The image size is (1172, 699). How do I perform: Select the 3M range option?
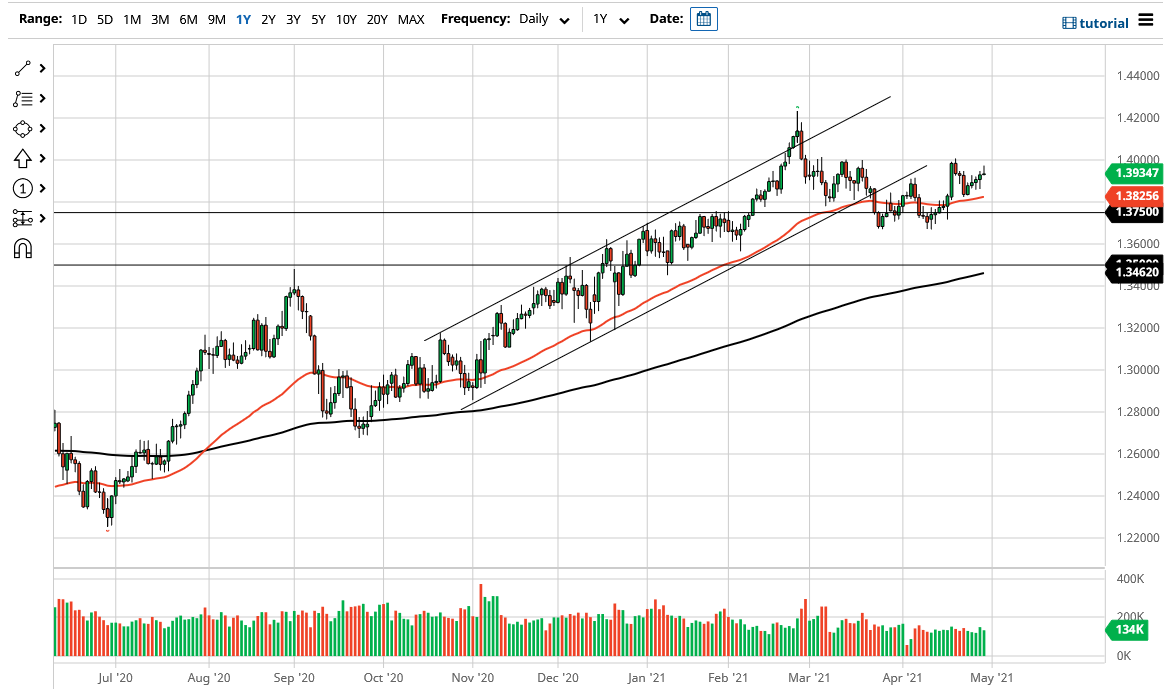159,18
